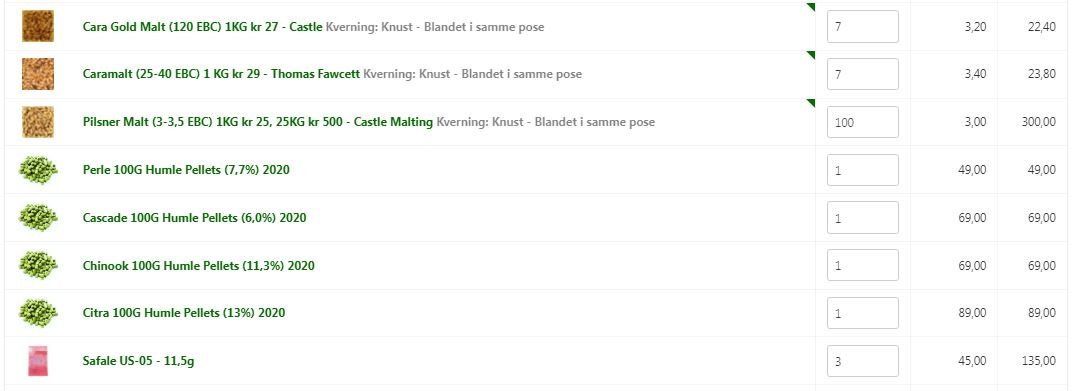The width and height of the screenshot is (1085, 391).
Task: Open the Pilsner Malt Castle Malting link
Action: [257, 122]
